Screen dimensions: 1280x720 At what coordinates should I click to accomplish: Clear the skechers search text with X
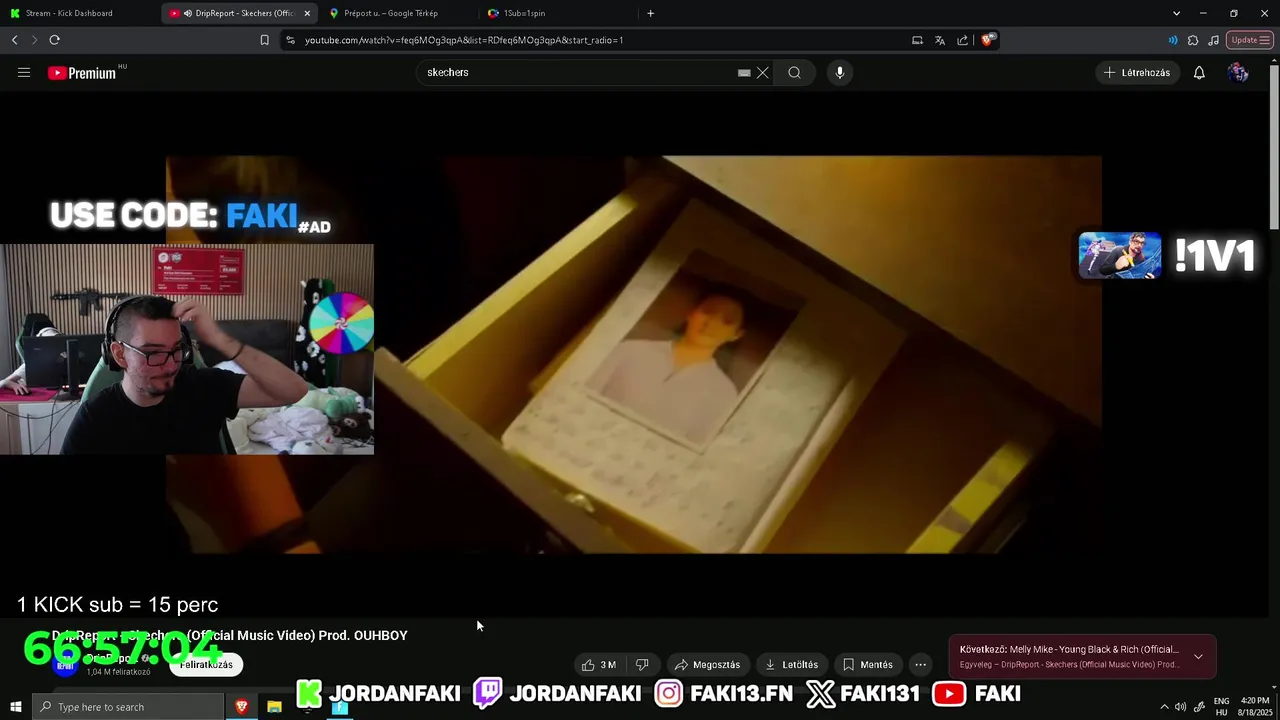pyautogui.click(x=762, y=72)
